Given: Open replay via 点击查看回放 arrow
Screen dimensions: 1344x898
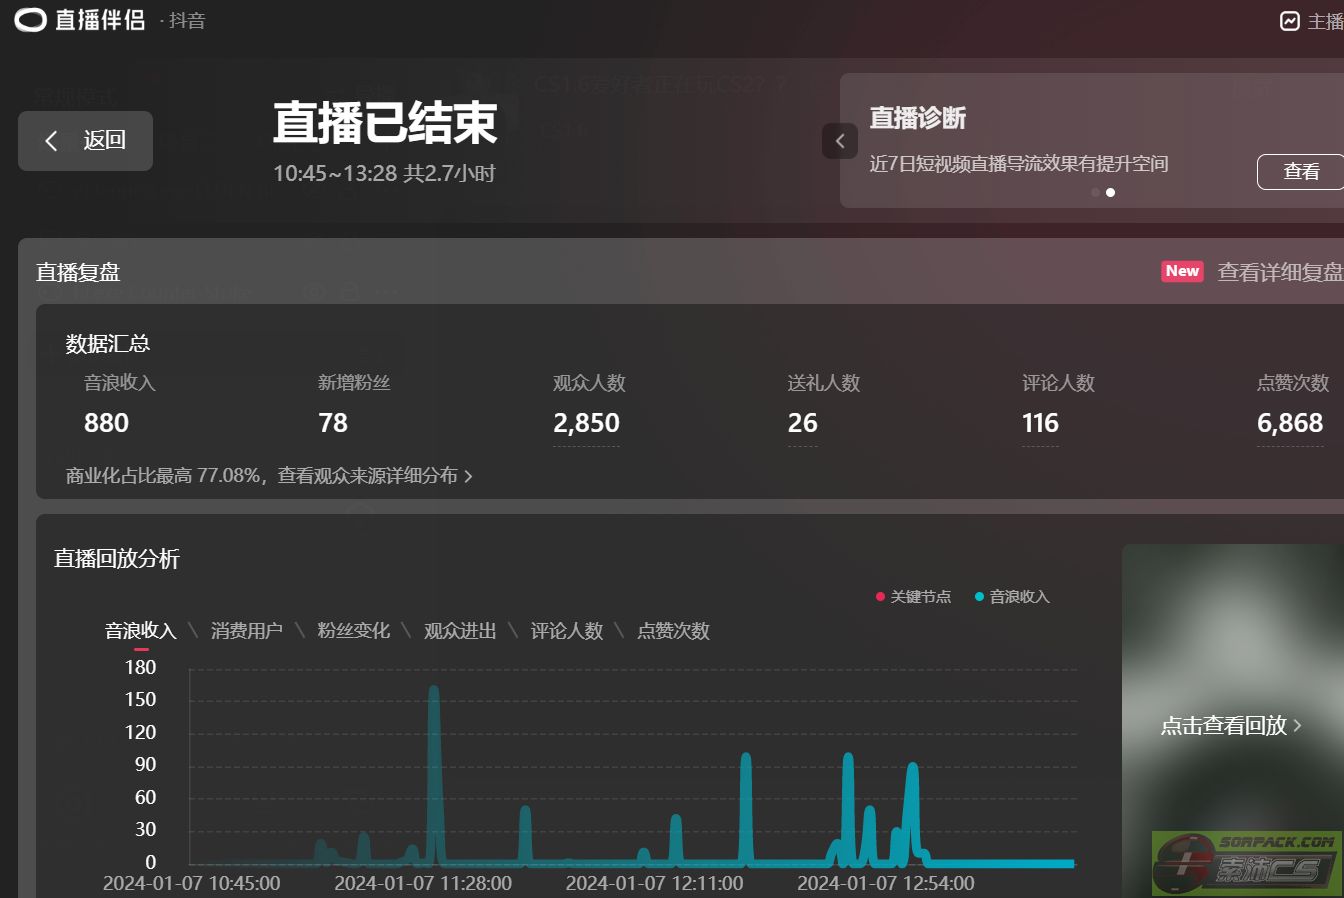Looking at the screenshot, I should [x=1298, y=725].
